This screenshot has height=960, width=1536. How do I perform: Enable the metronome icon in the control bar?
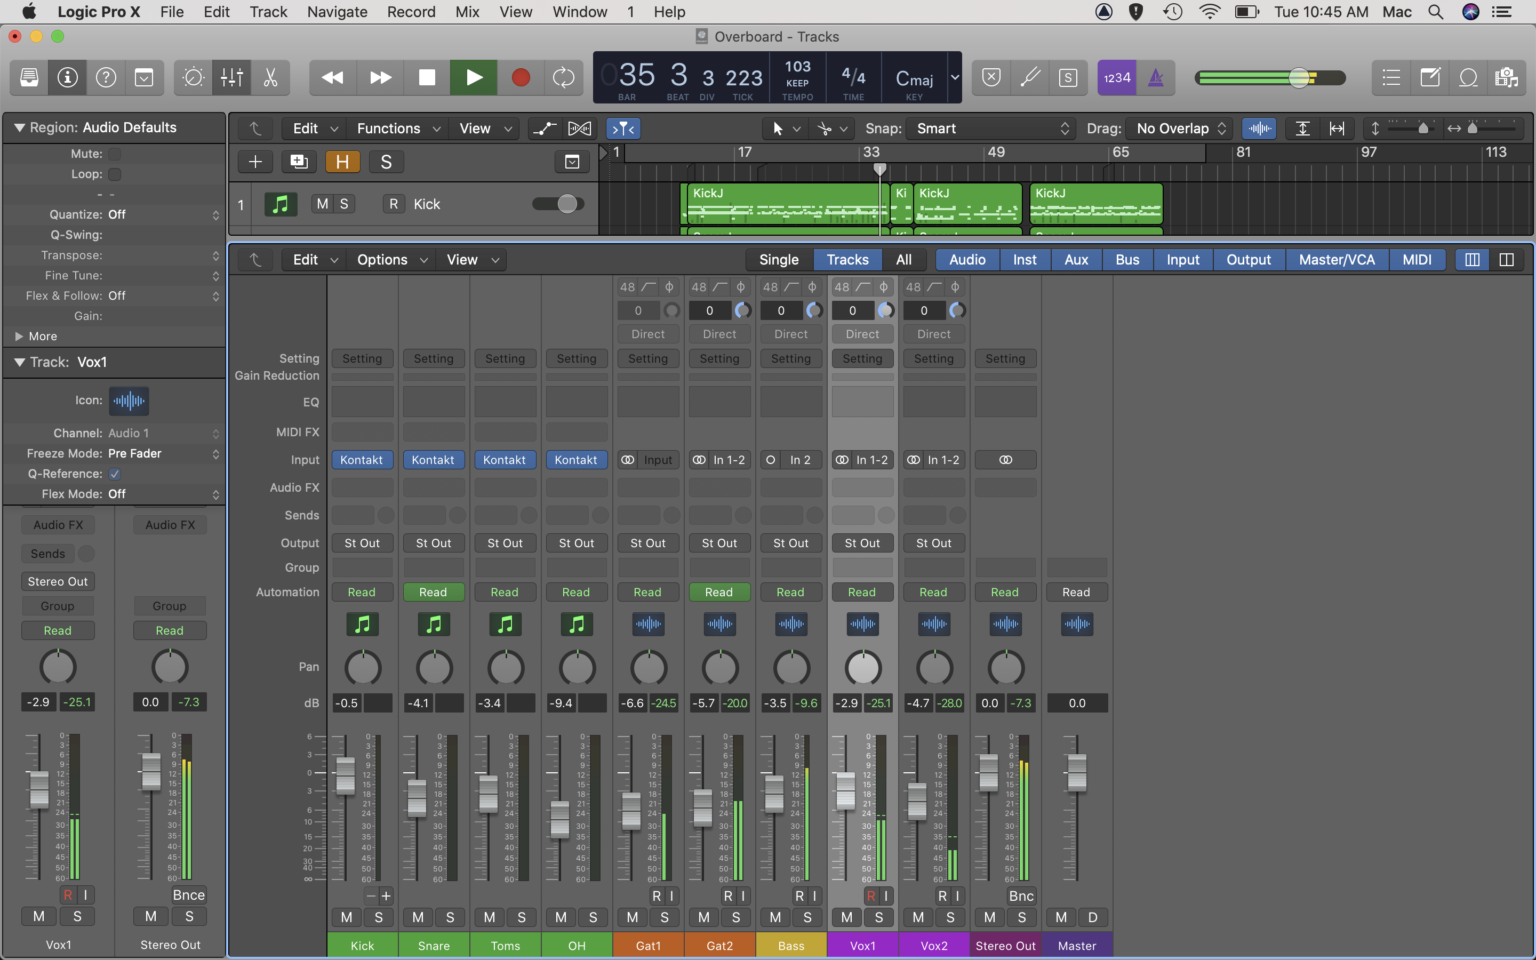(1156, 77)
